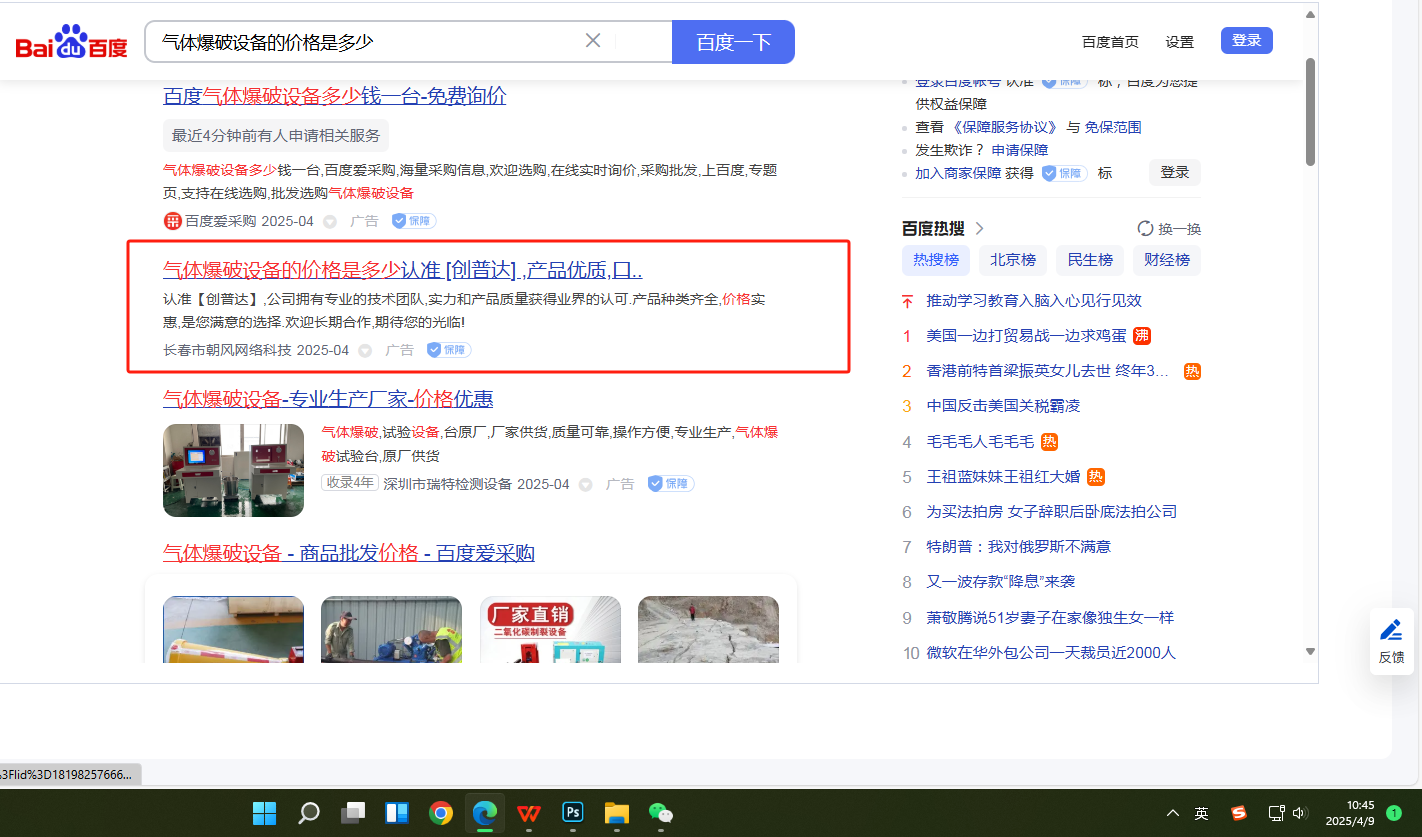The image size is (1422, 837).
Task: Click the 保障 badge under the 创普达 ad
Action: tap(448, 350)
